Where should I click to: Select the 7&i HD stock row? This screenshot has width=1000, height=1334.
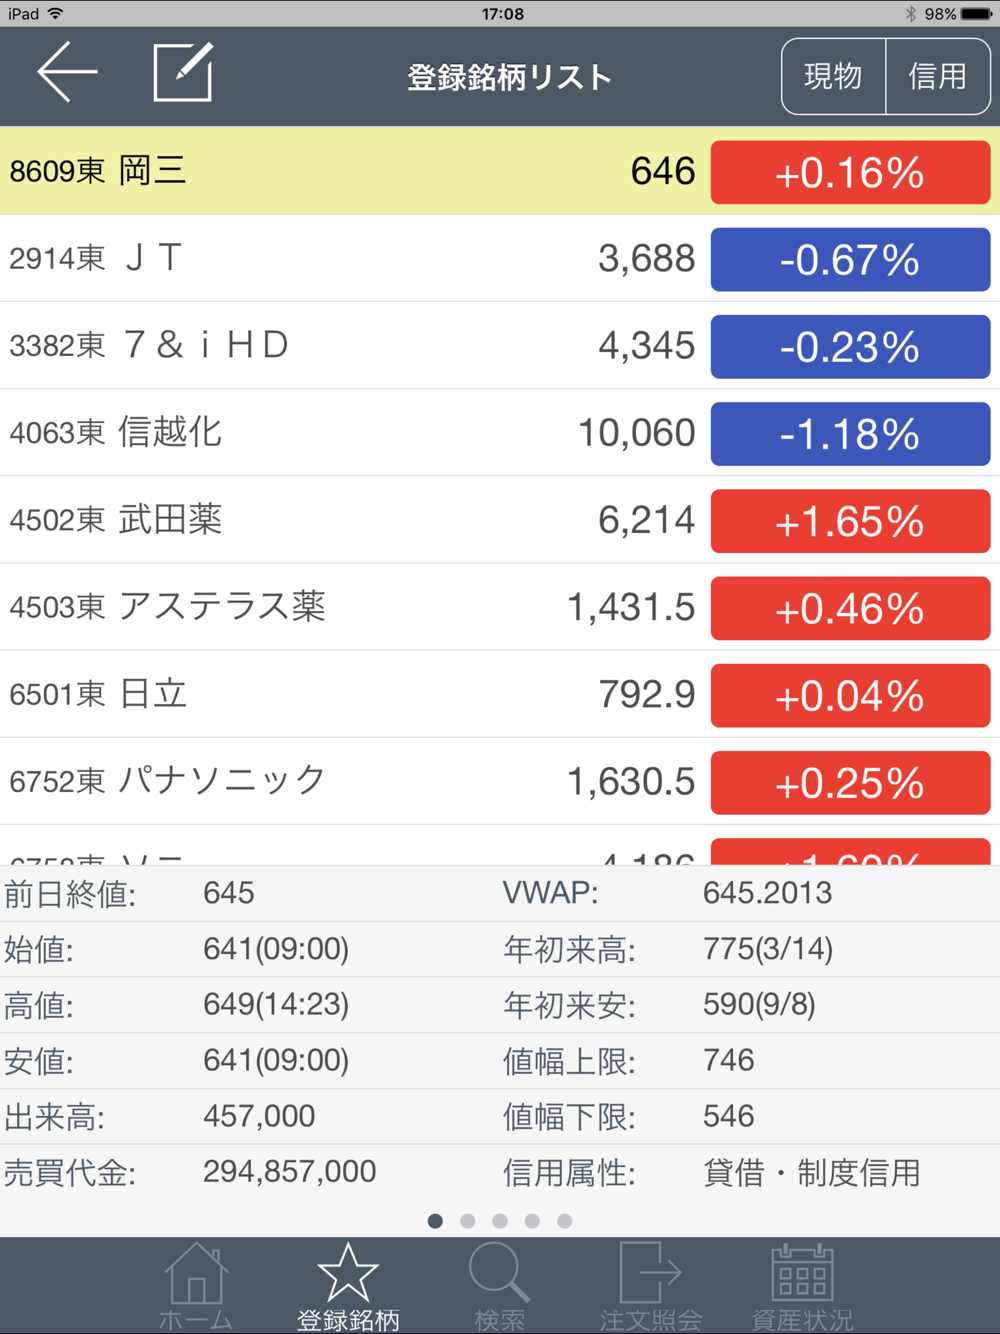[500, 345]
